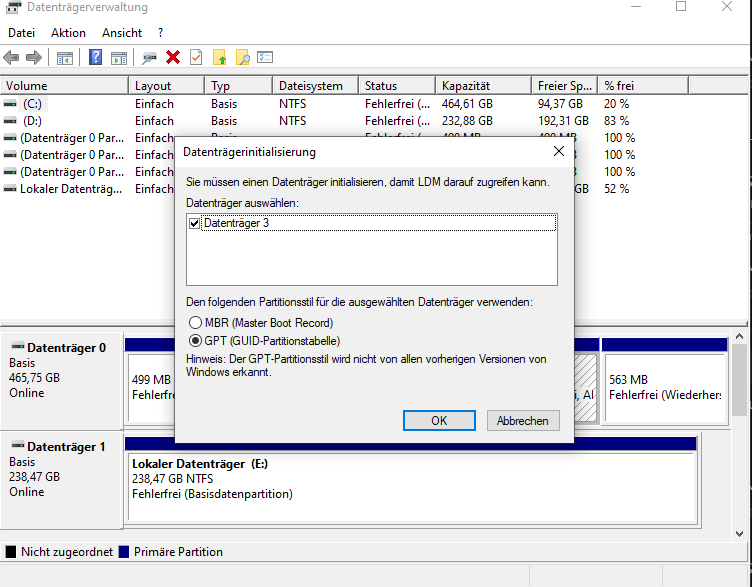Click the properties checkmark toolbar icon
752x587 pixels.
pos(196,58)
